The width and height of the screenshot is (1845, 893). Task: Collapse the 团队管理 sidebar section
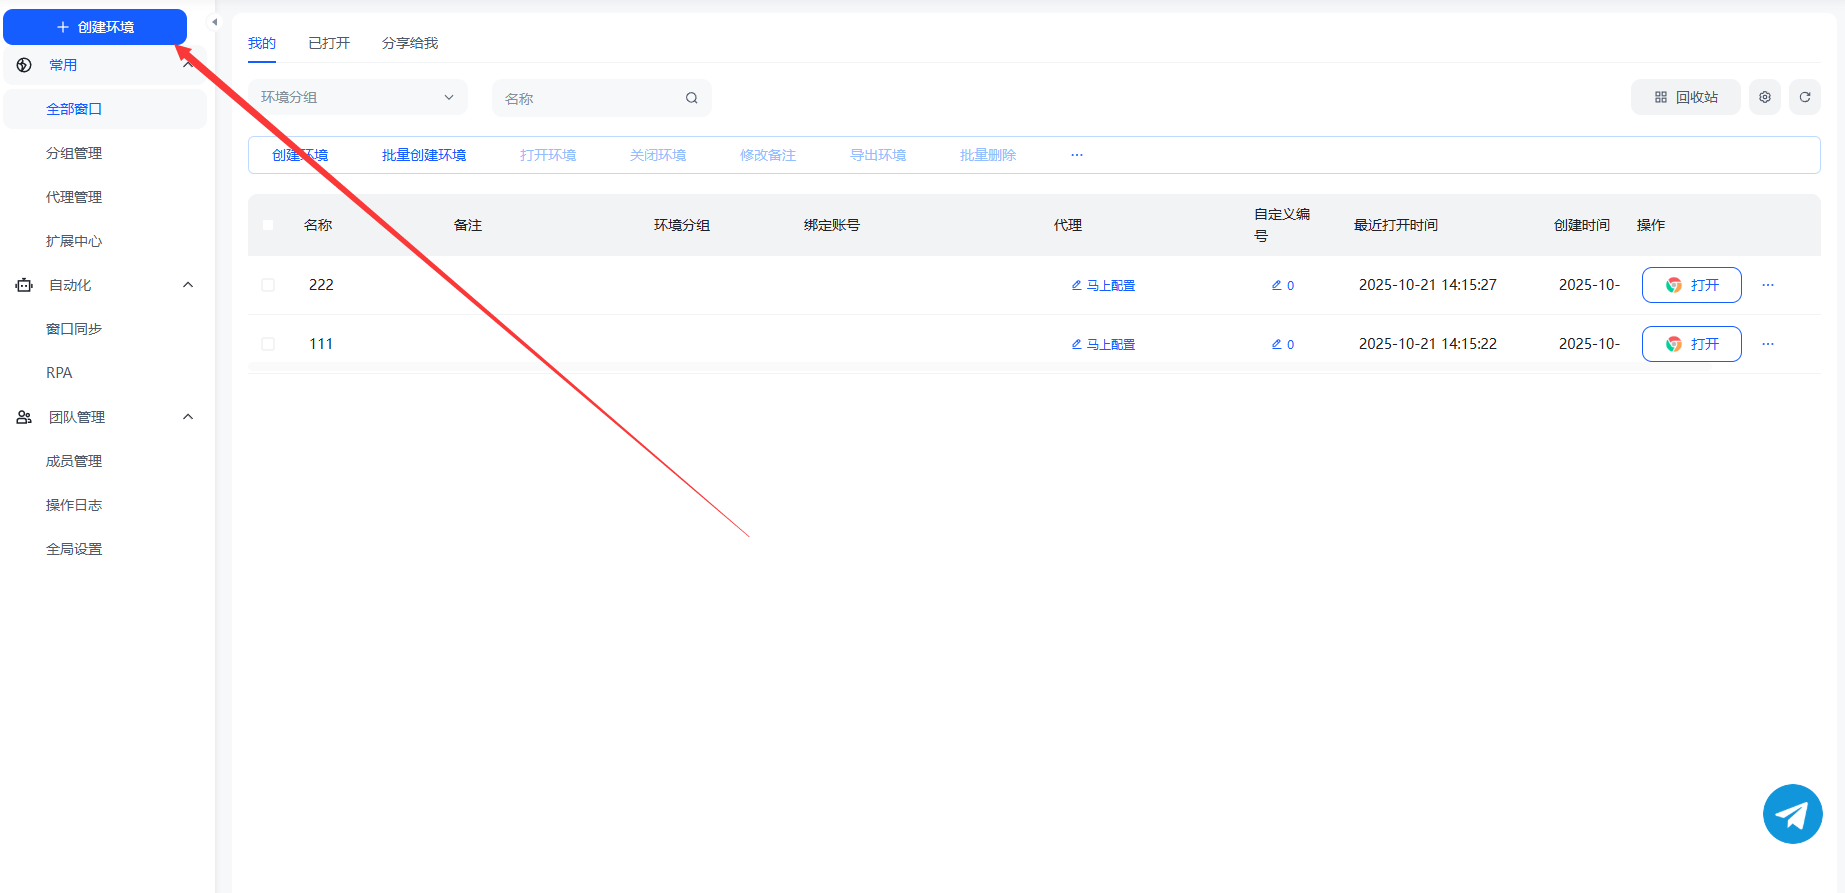187,417
